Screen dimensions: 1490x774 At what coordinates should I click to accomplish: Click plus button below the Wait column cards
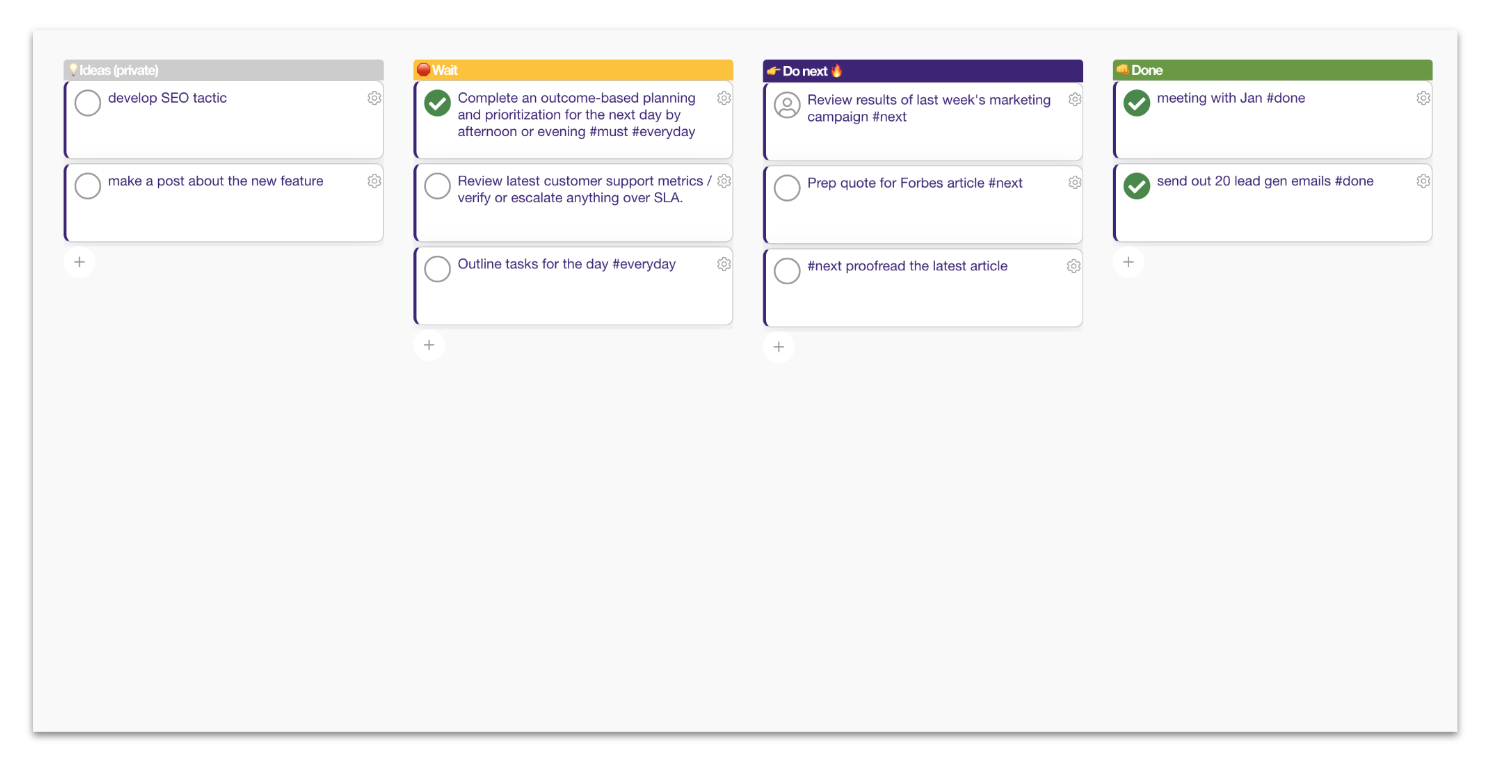429,345
